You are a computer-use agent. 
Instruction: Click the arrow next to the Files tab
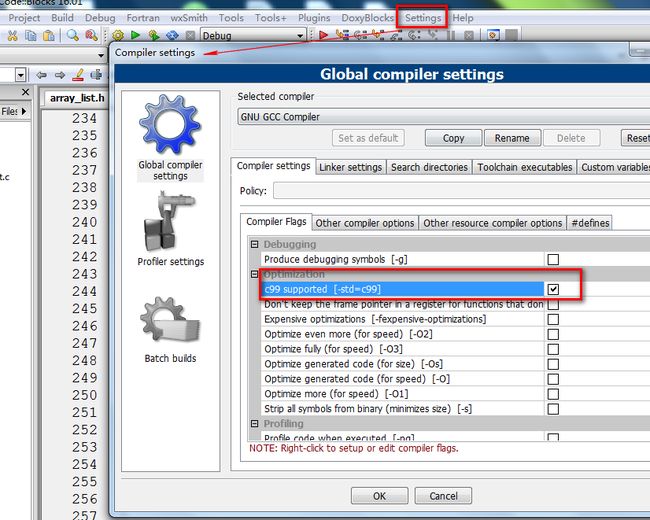(x=24, y=111)
